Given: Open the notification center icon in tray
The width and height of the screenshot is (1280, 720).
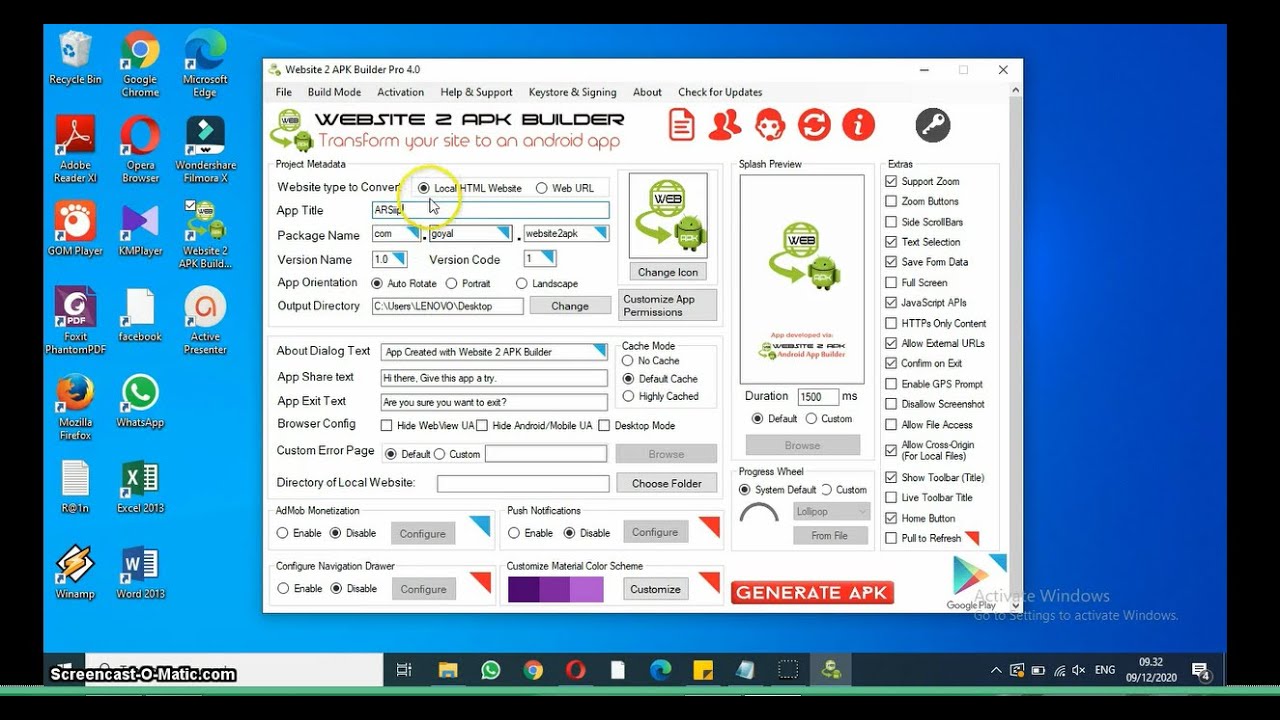Looking at the screenshot, I should [1201, 670].
